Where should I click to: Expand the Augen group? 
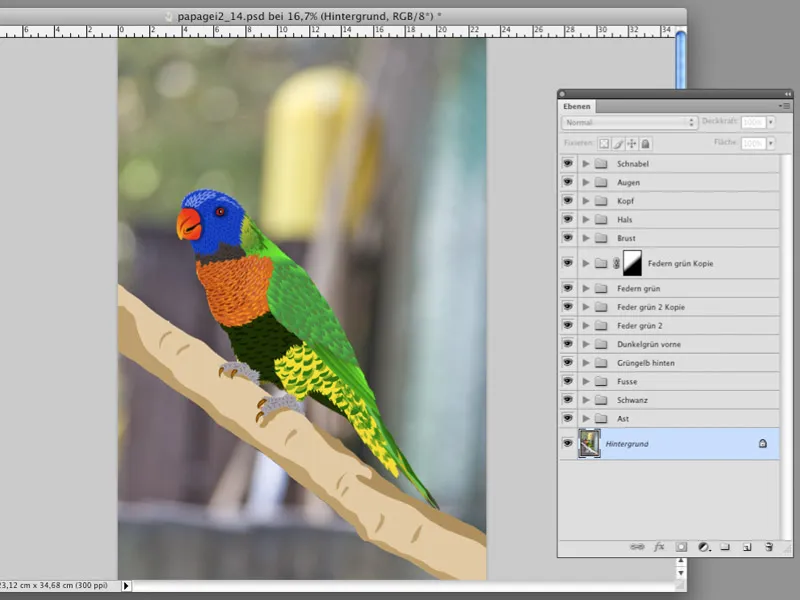click(586, 182)
